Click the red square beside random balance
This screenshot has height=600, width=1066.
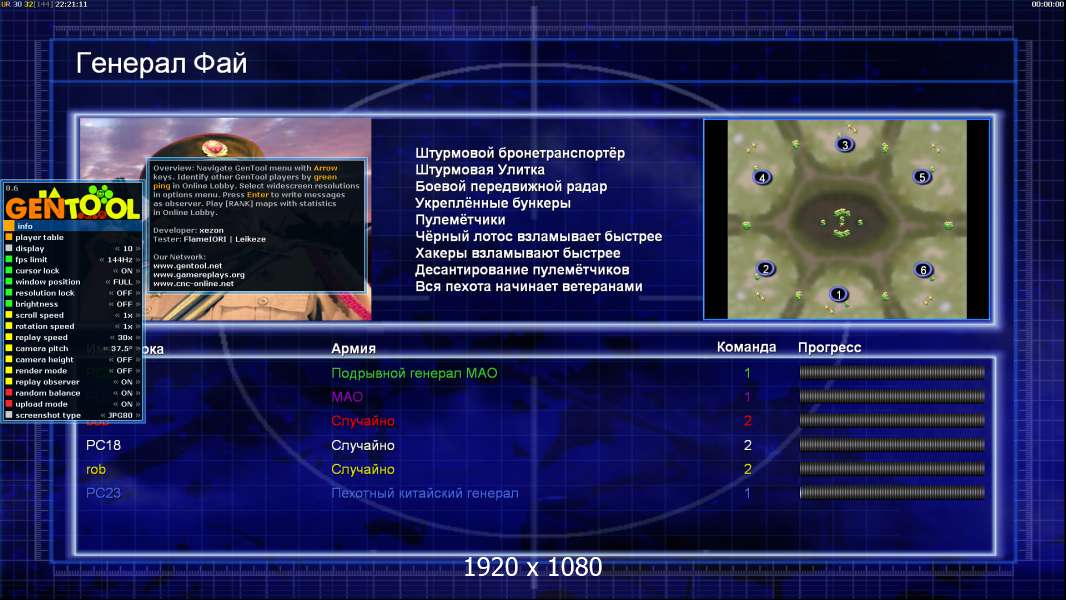[9, 393]
